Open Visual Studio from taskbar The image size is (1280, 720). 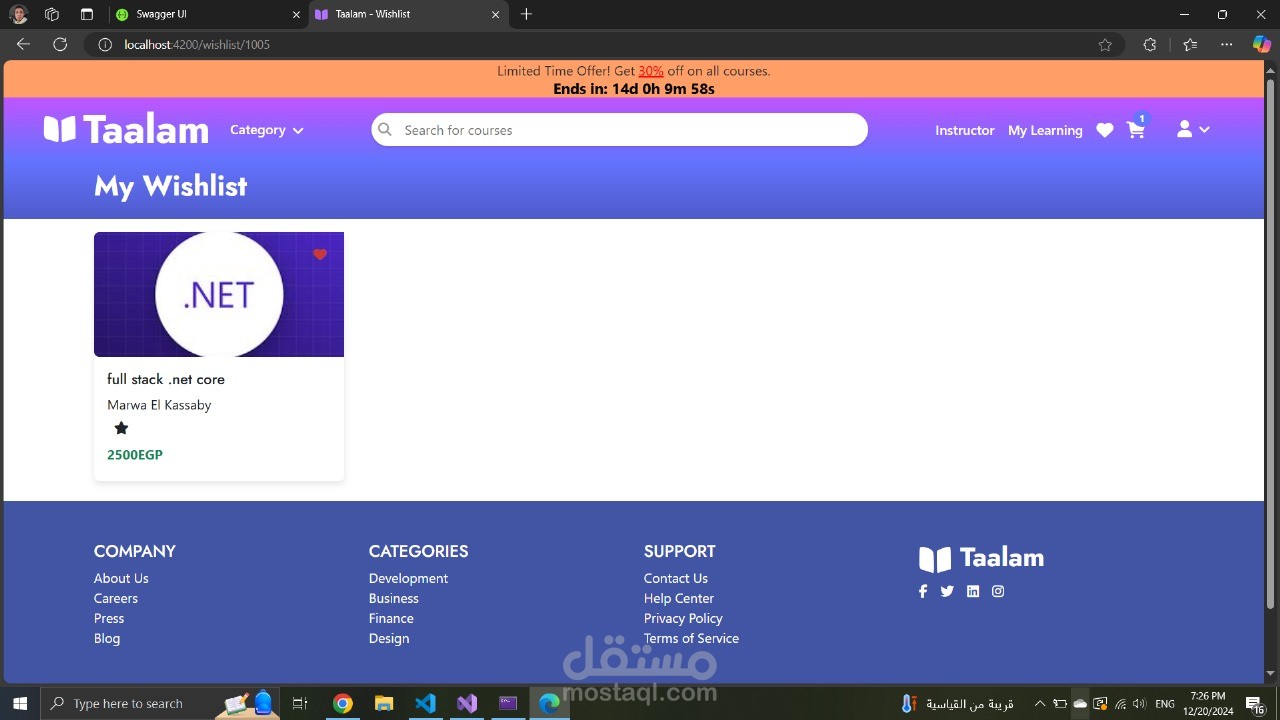(x=467, y=703)
